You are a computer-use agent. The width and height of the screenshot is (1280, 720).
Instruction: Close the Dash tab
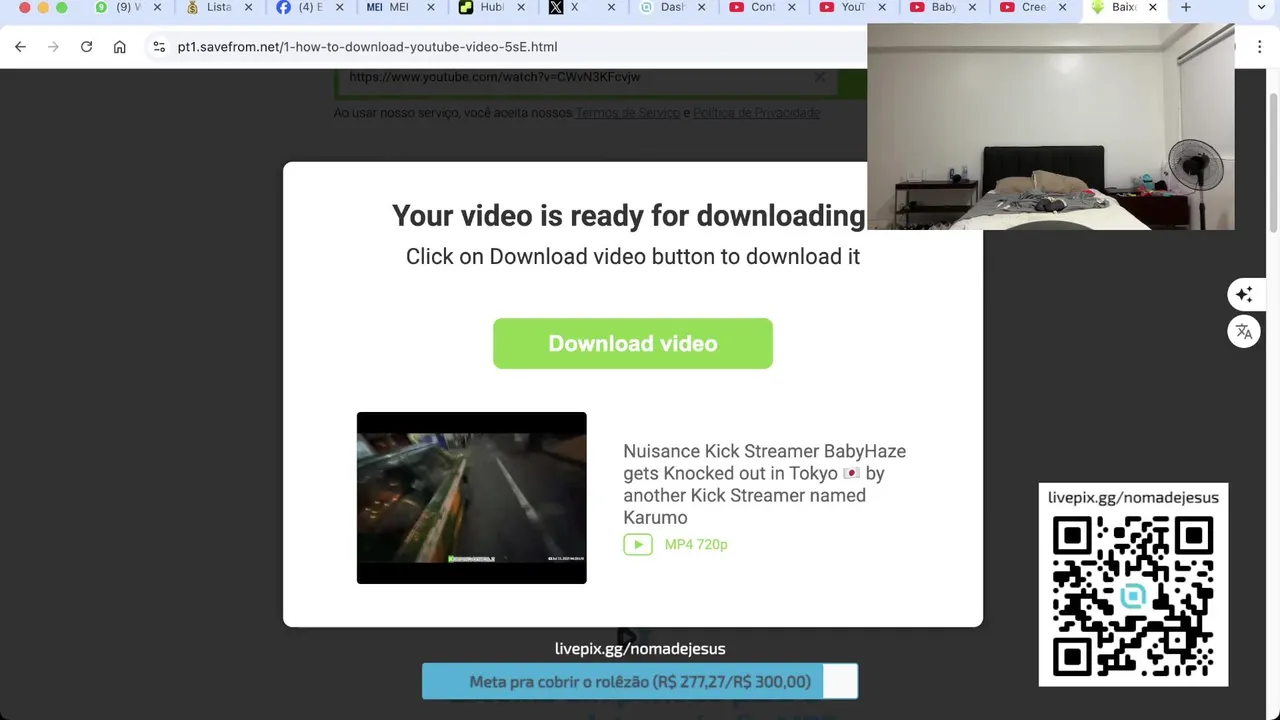click(x=702, y=7)
